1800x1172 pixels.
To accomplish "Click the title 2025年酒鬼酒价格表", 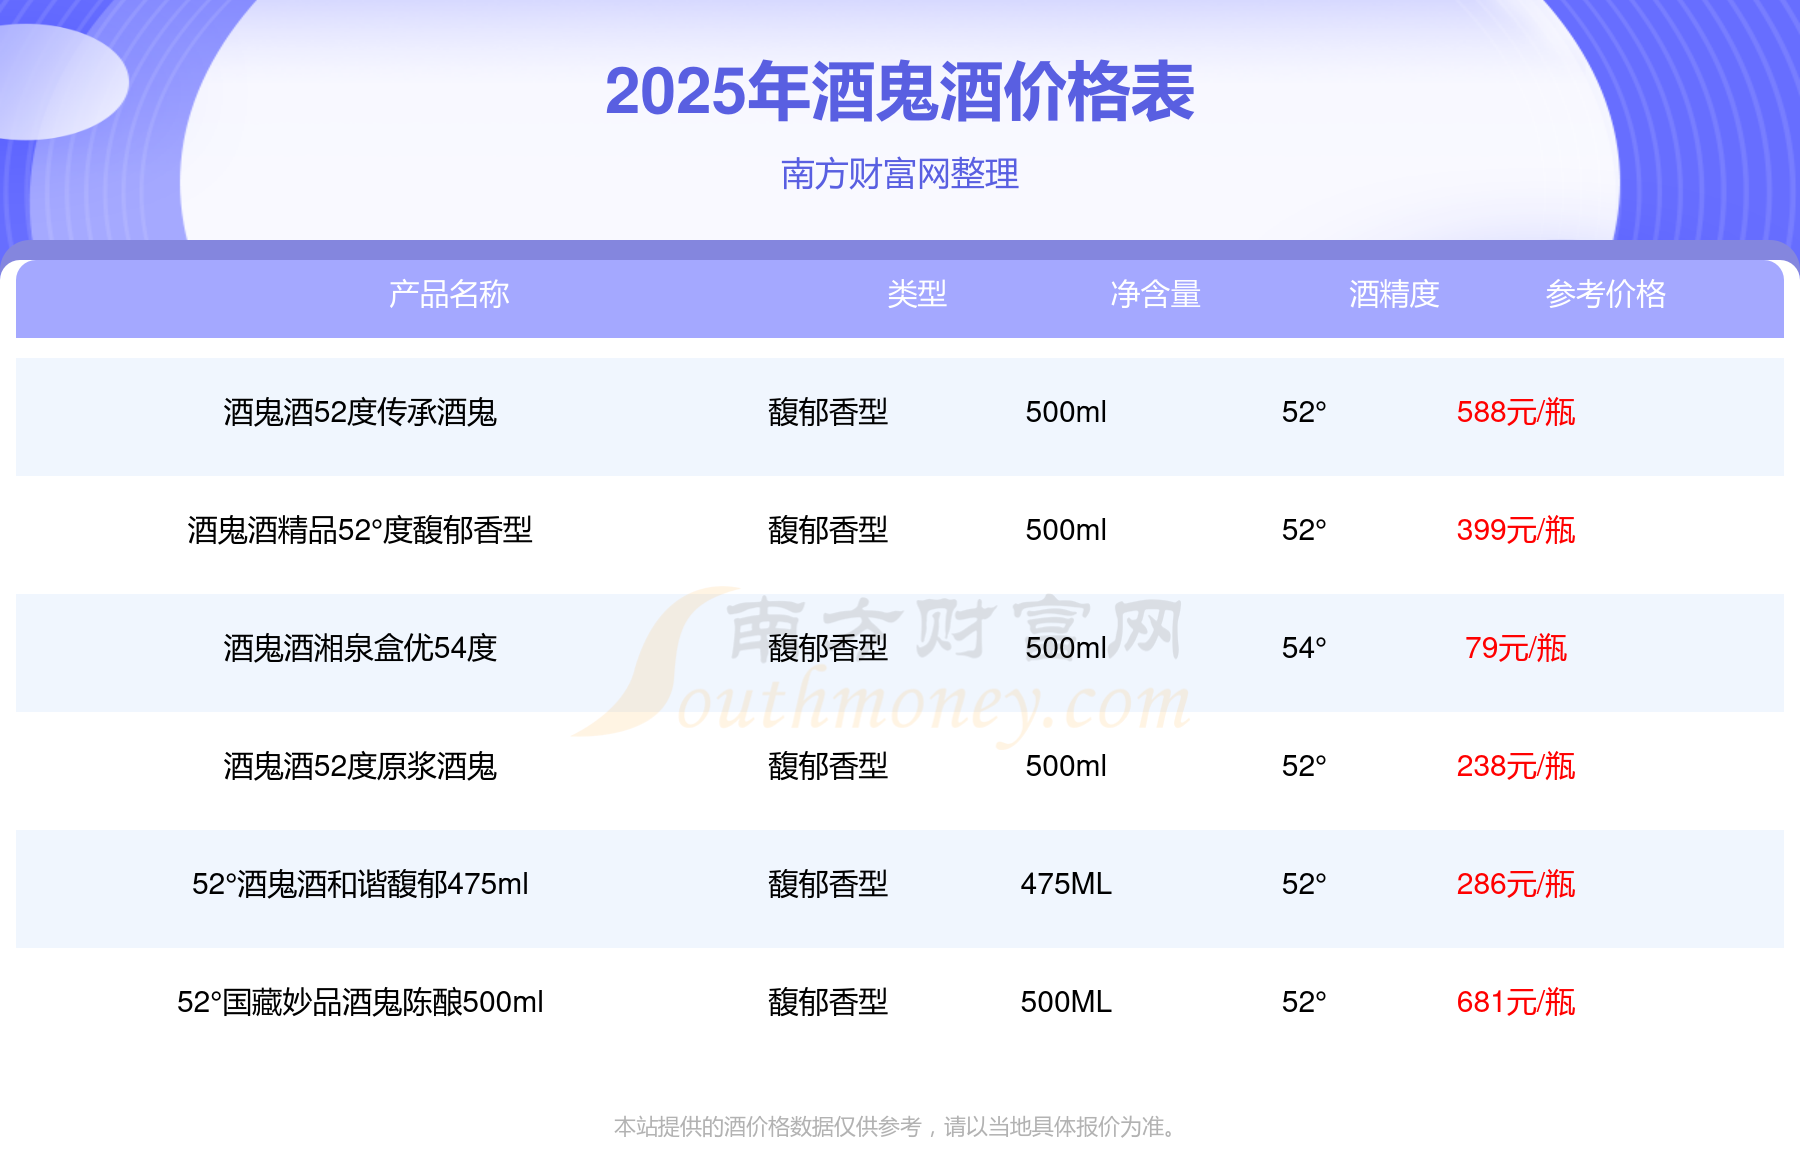I will [x=899, y=92].
